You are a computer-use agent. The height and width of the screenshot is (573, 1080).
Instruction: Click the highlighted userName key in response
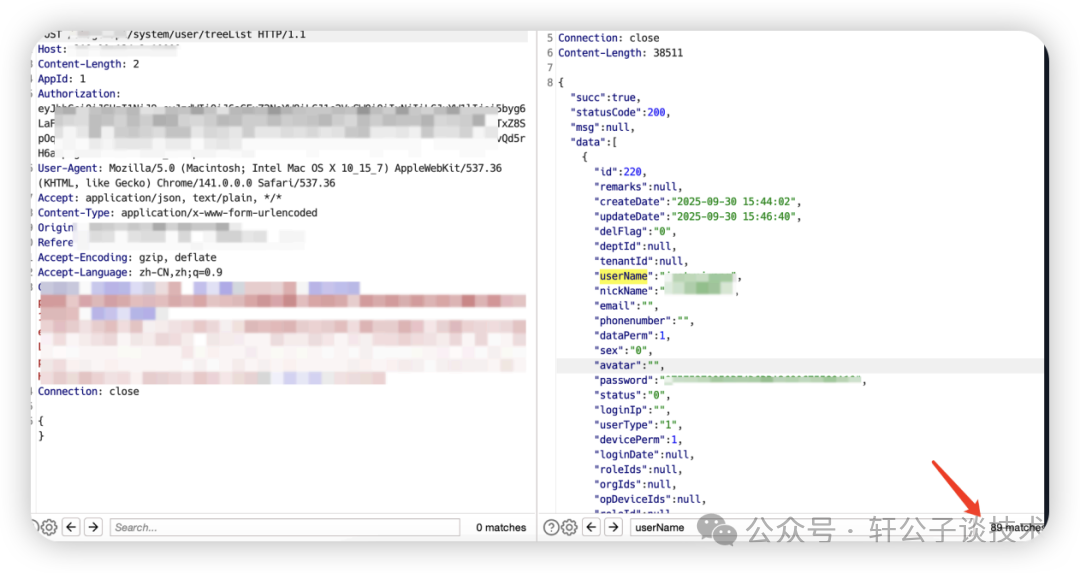[623, 276]
